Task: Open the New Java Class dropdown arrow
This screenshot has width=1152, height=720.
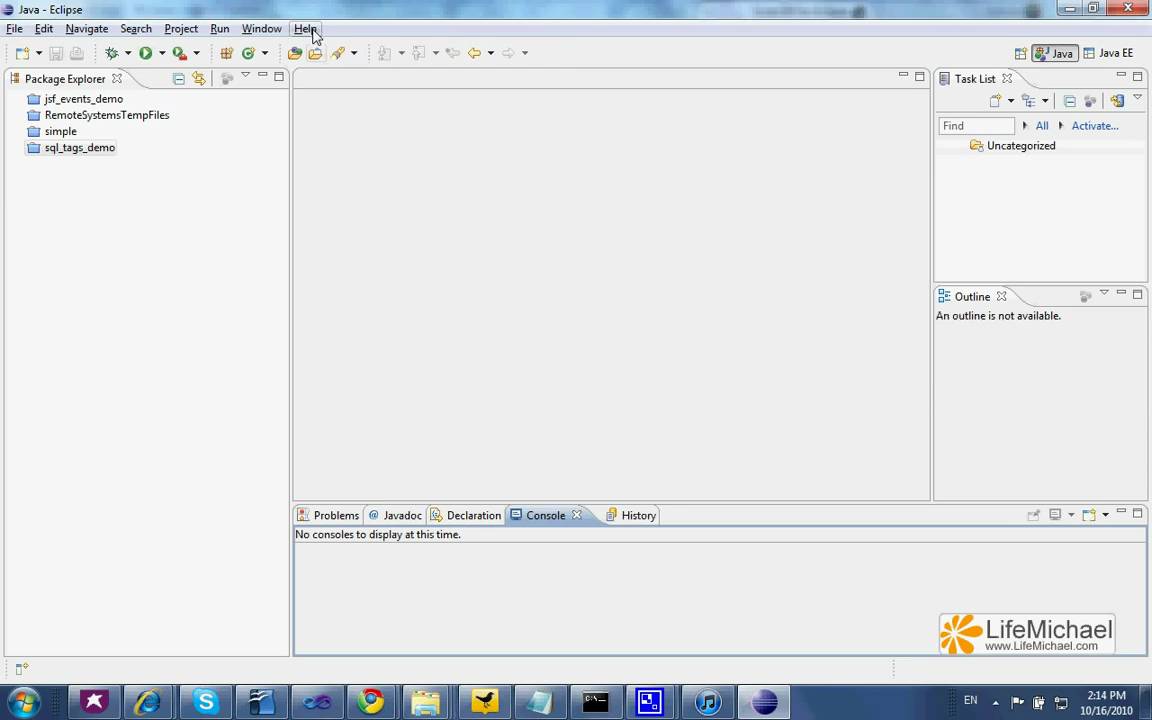Action: pyautogui.click(x=264, y=53)
